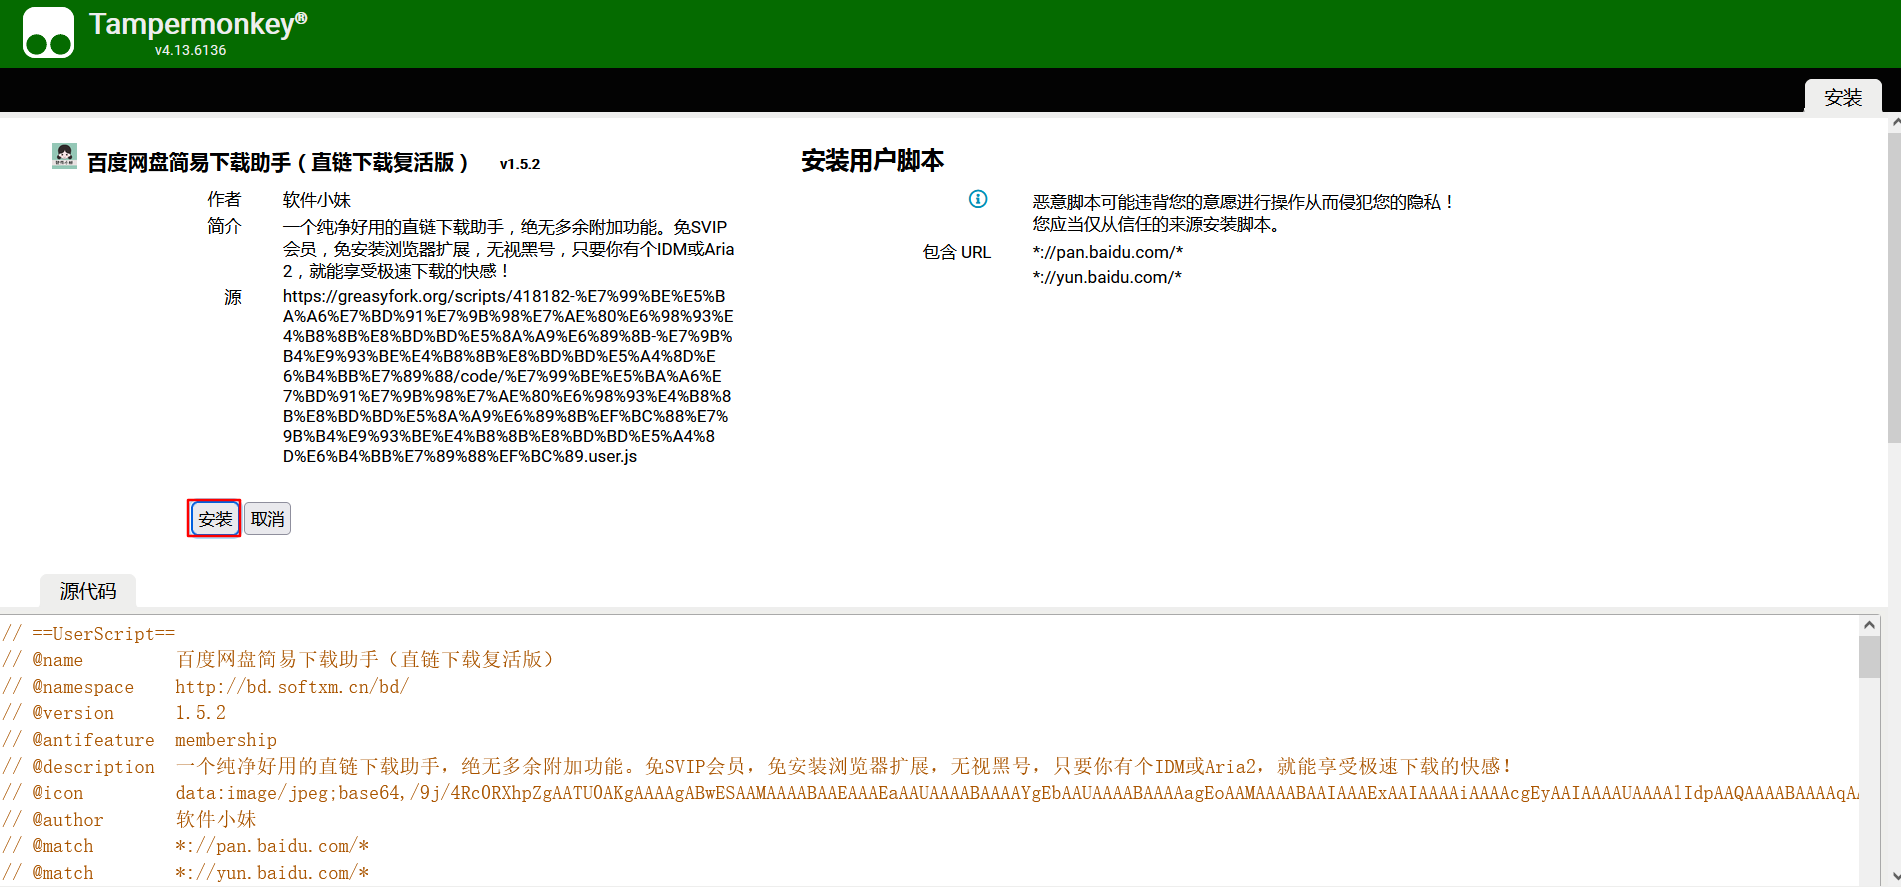Screen dimensions: 1901x887
Task: Click the *://pan.baidu.com/* include URL
Action: [x=1108, y=252]
